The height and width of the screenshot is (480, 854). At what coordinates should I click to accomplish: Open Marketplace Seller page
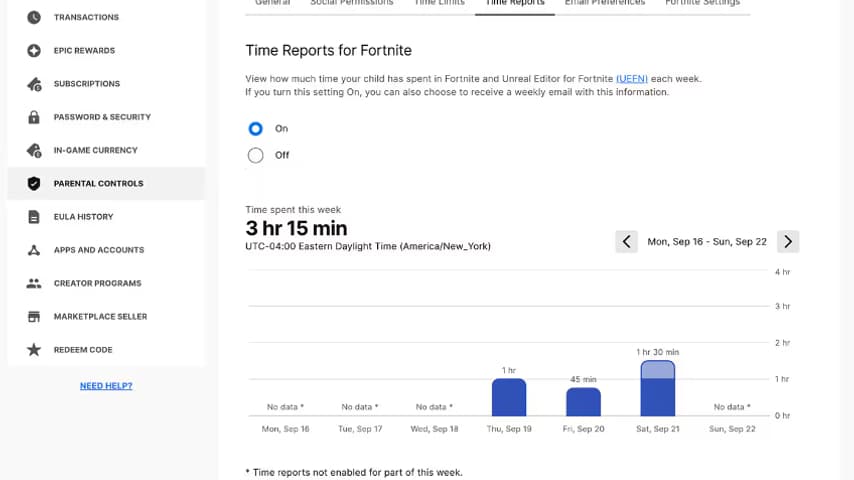point(107,317)
